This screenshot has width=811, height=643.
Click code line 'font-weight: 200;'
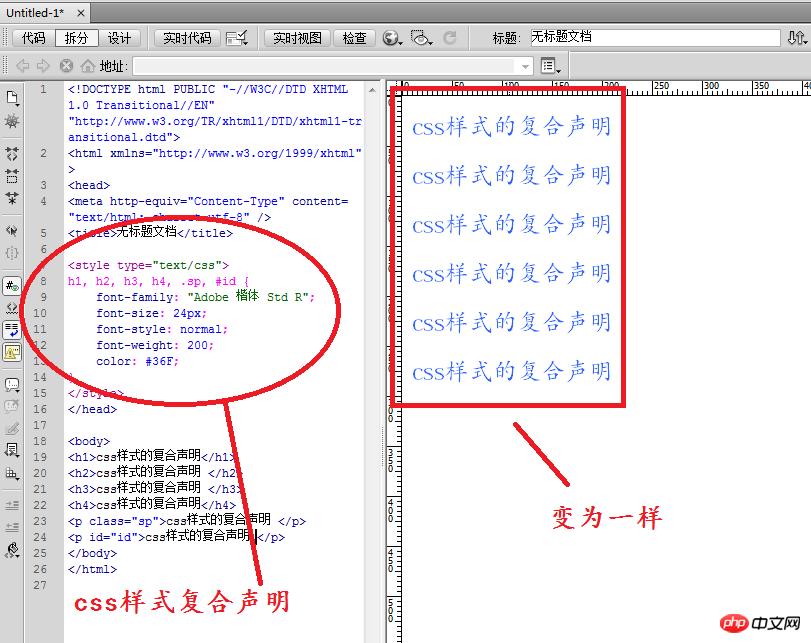(155, 345)
